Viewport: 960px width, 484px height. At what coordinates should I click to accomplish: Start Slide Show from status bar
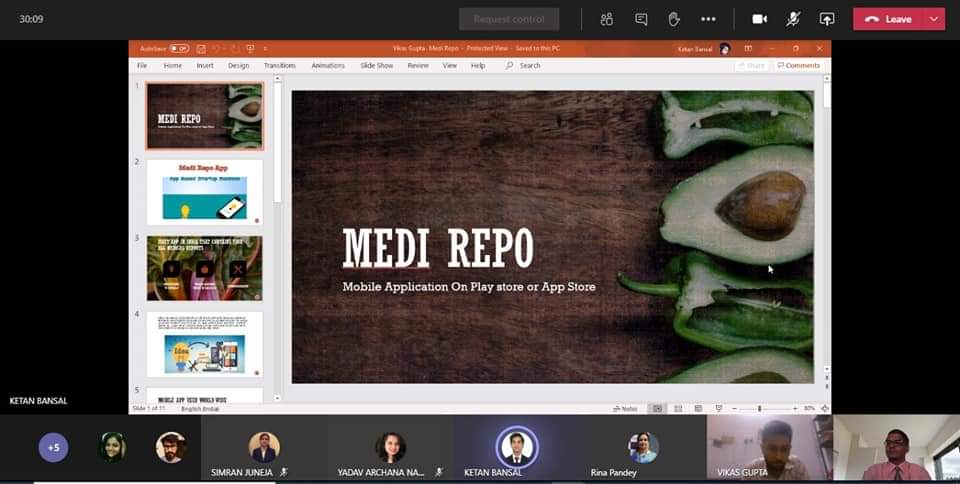pos(719,408)
